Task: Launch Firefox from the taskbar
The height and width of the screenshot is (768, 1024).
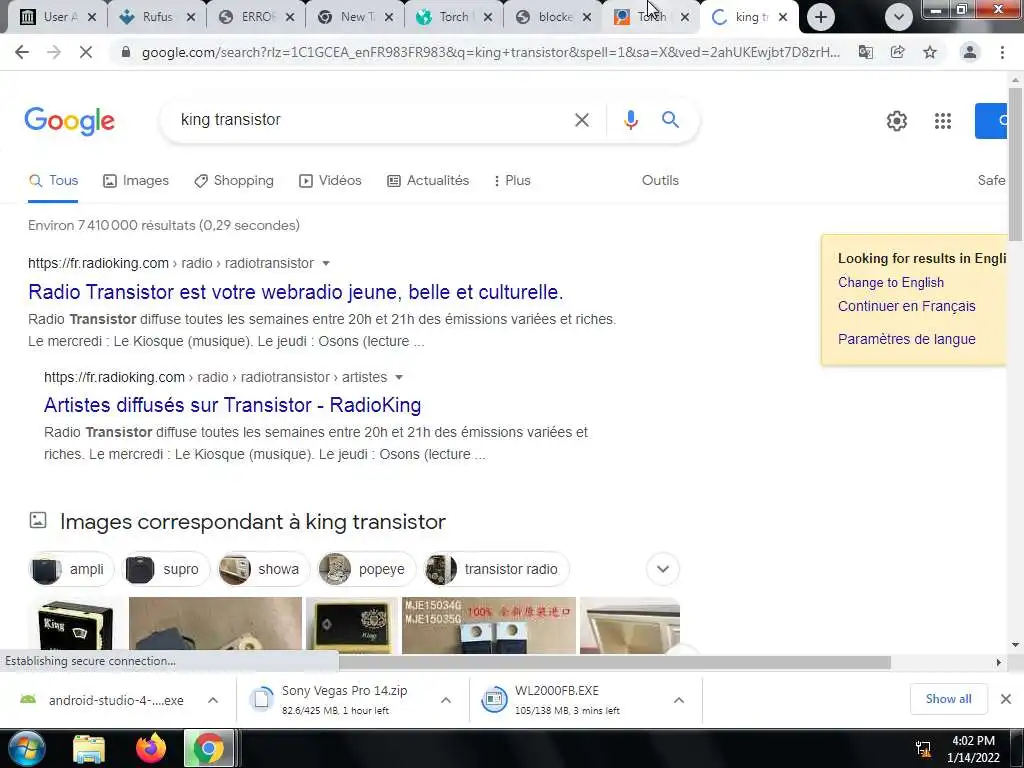Action: tap(150, 748)
